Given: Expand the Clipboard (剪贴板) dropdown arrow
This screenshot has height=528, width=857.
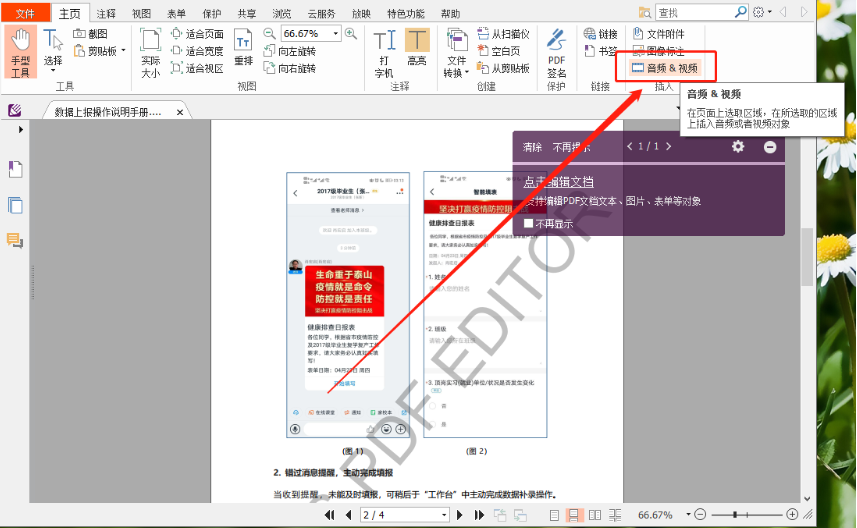Looking at the screenshot, I should click(124, 51).
